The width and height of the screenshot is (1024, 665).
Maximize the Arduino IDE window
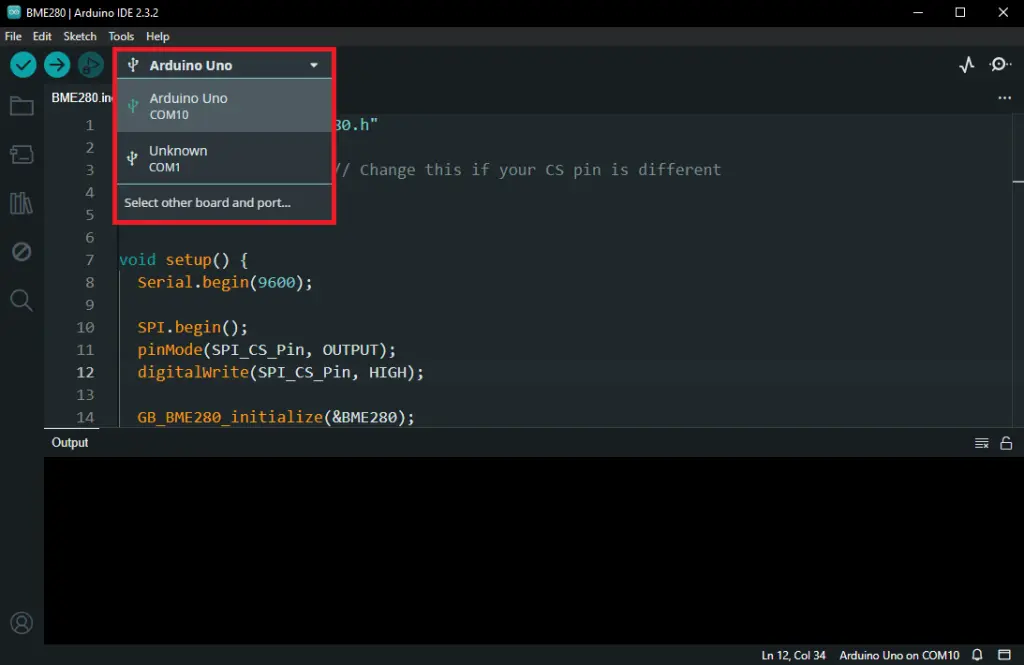(x=960, y=12)
